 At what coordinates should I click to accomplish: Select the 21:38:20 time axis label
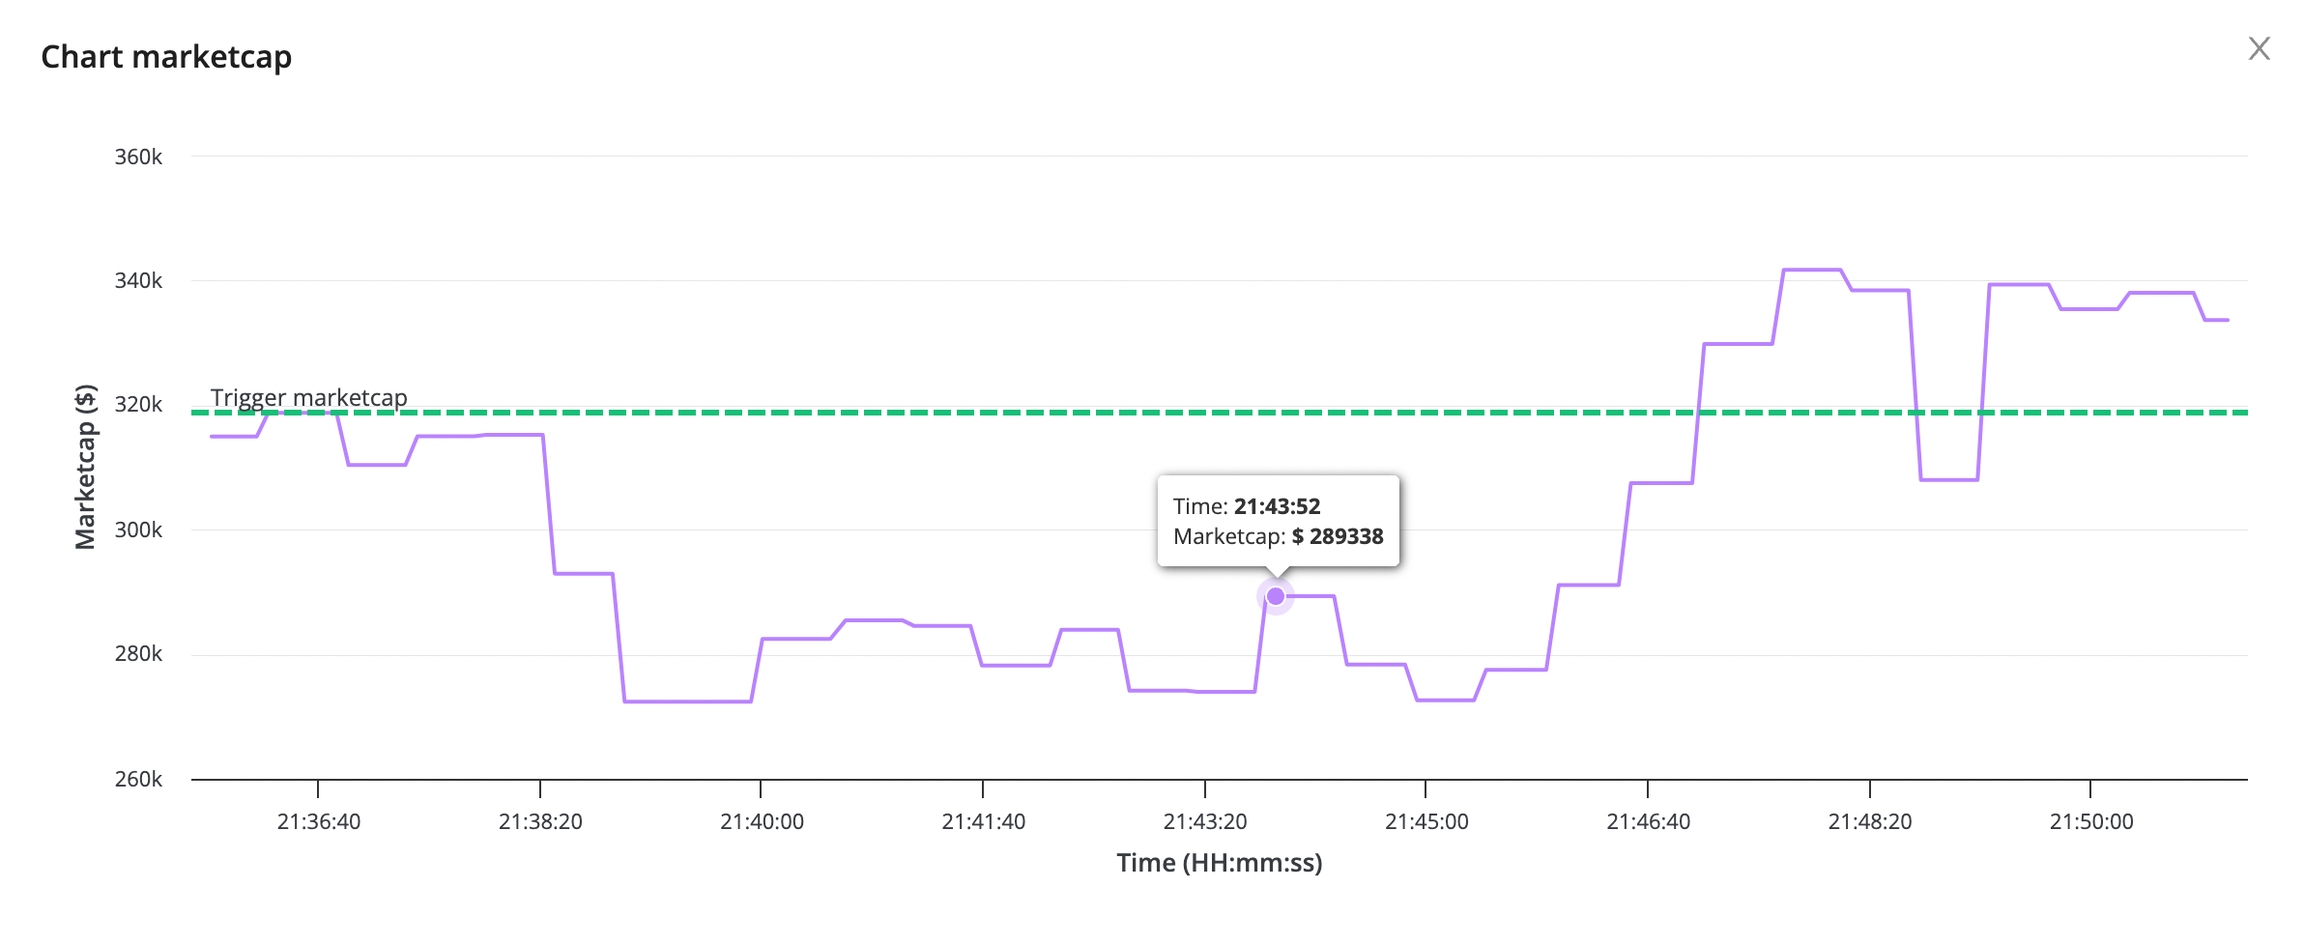540,822
